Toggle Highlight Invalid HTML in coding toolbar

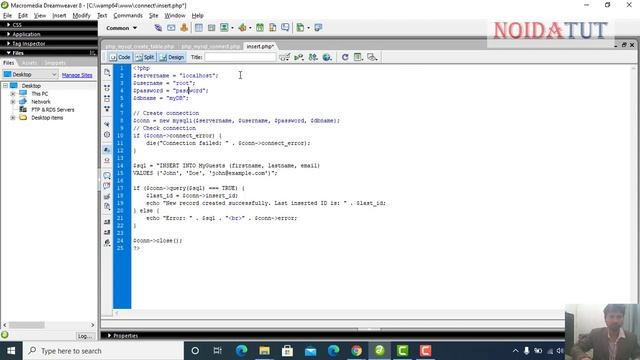coord(107,160)
